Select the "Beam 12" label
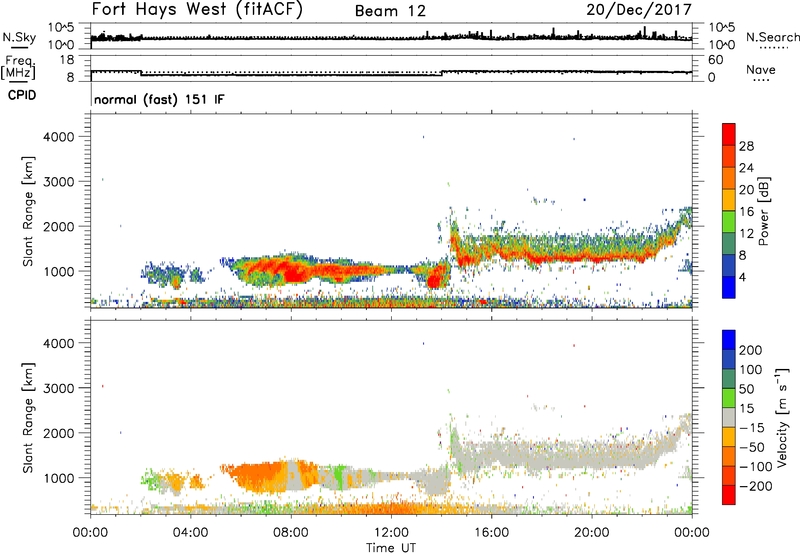This screenshot has width=800, height=554. coord(390,11)
